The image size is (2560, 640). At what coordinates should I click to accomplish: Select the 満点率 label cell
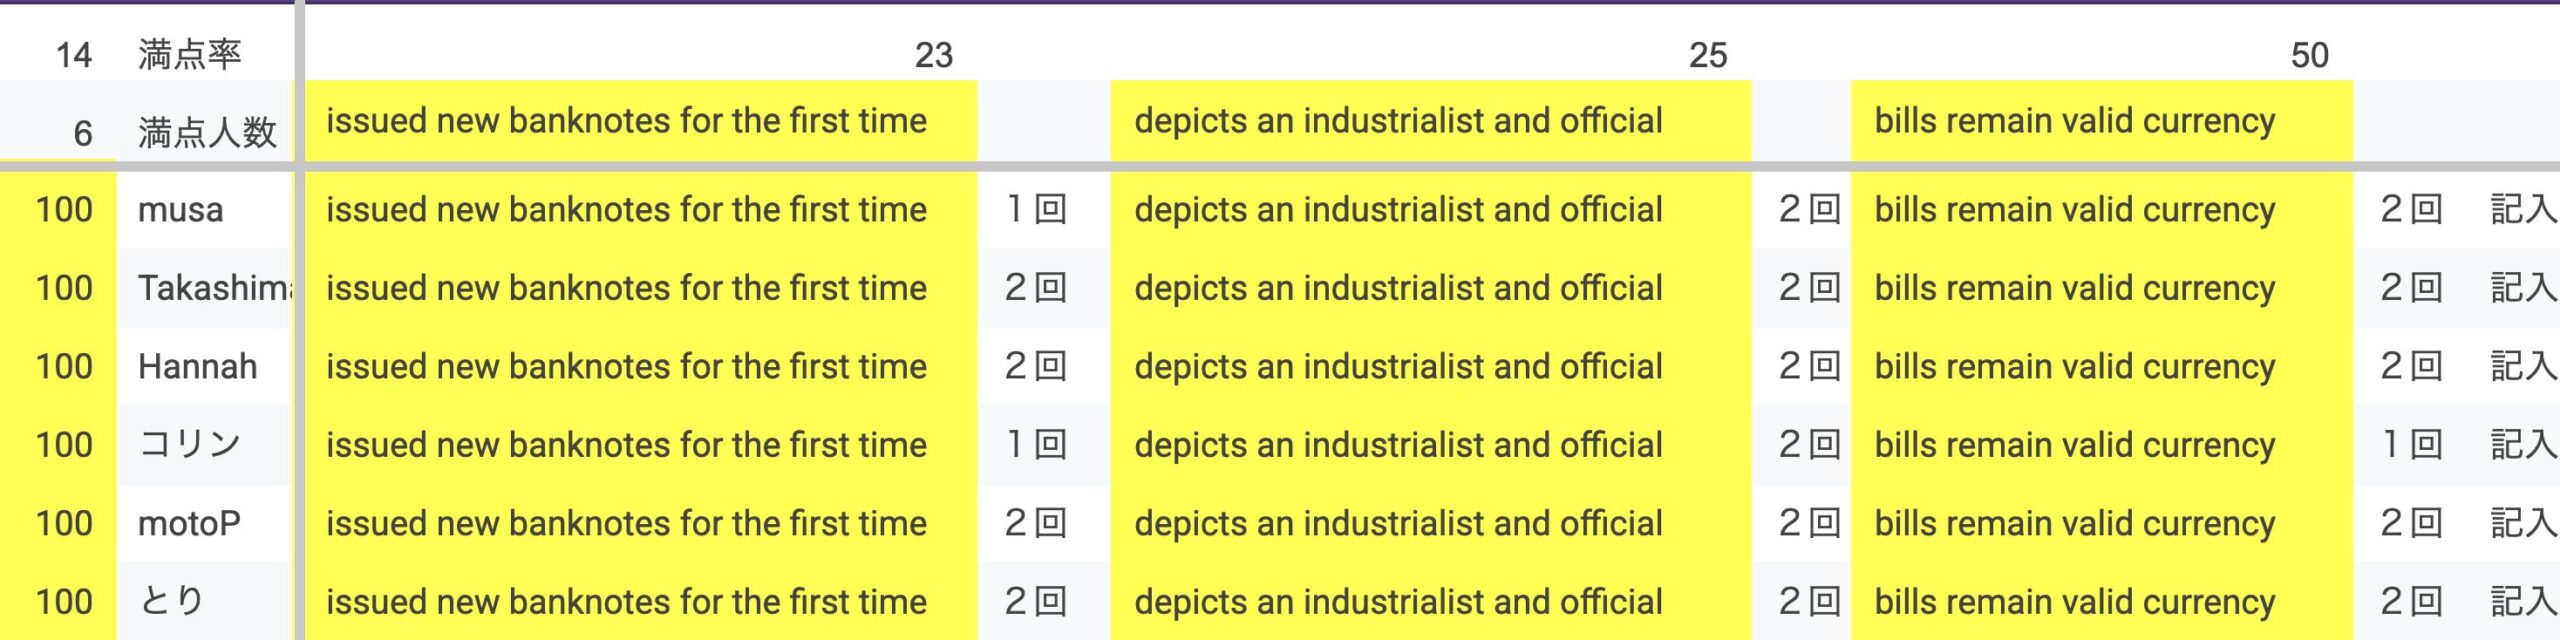190,55
